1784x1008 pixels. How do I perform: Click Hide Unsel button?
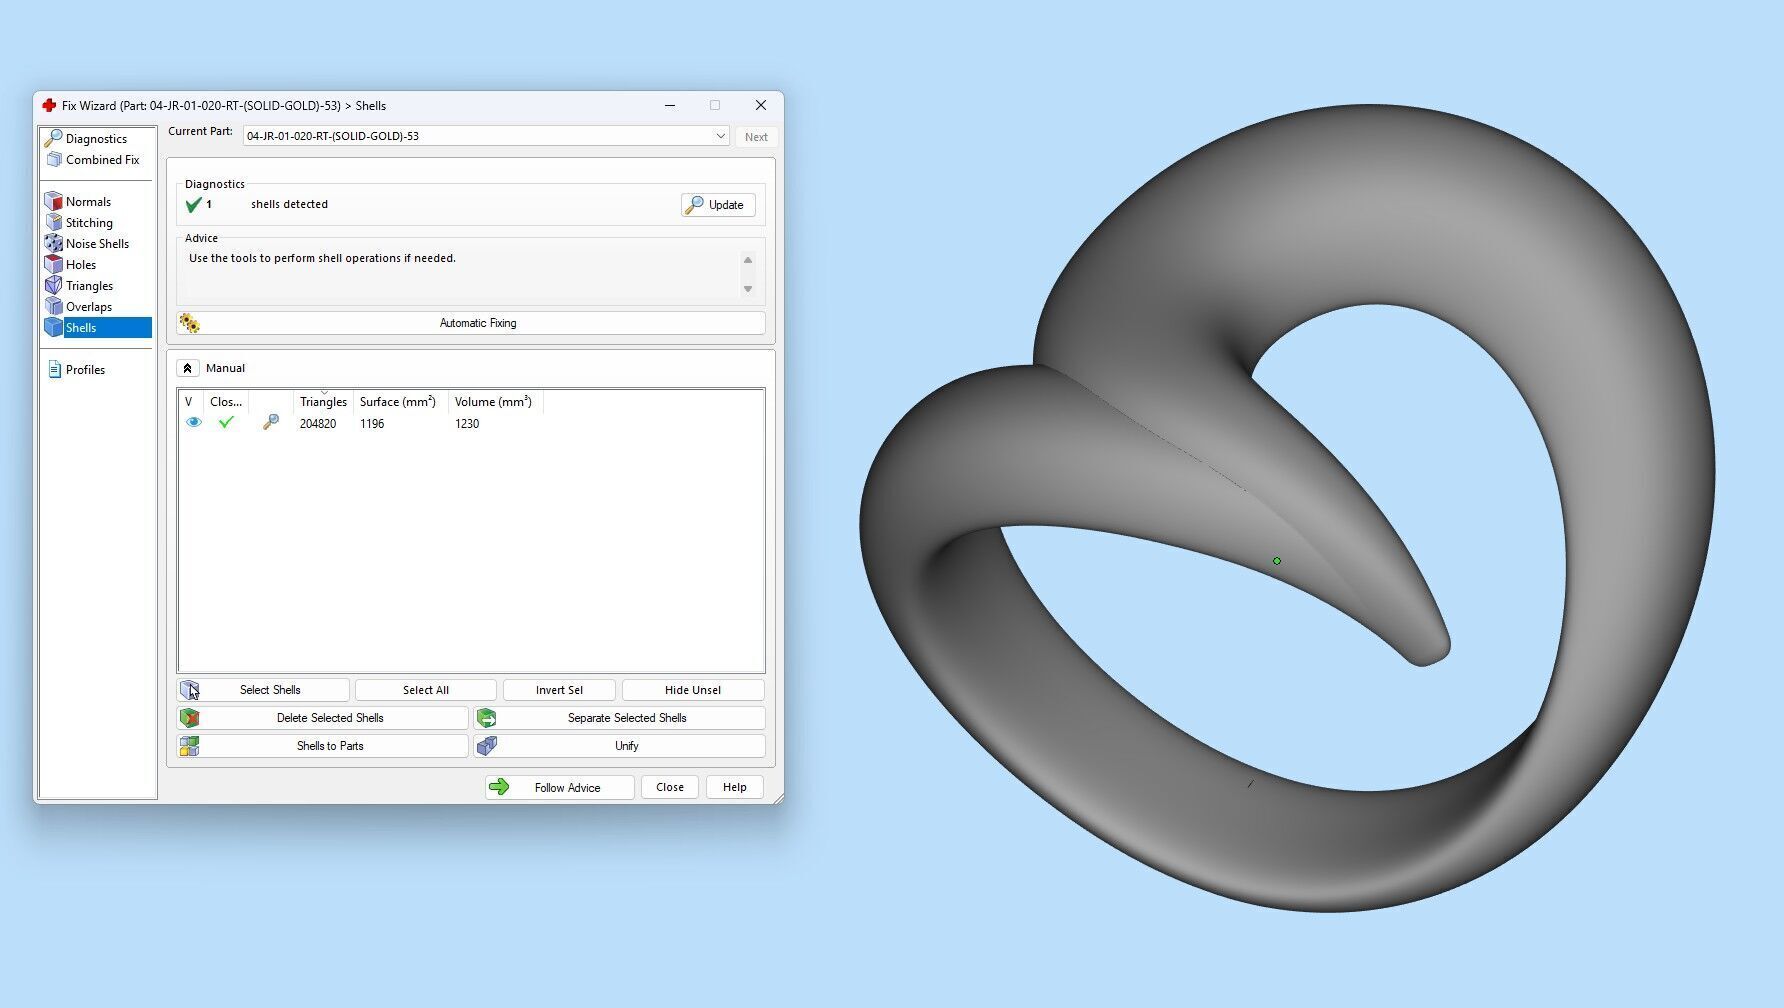pyautogui.click(x=693, y=690)
